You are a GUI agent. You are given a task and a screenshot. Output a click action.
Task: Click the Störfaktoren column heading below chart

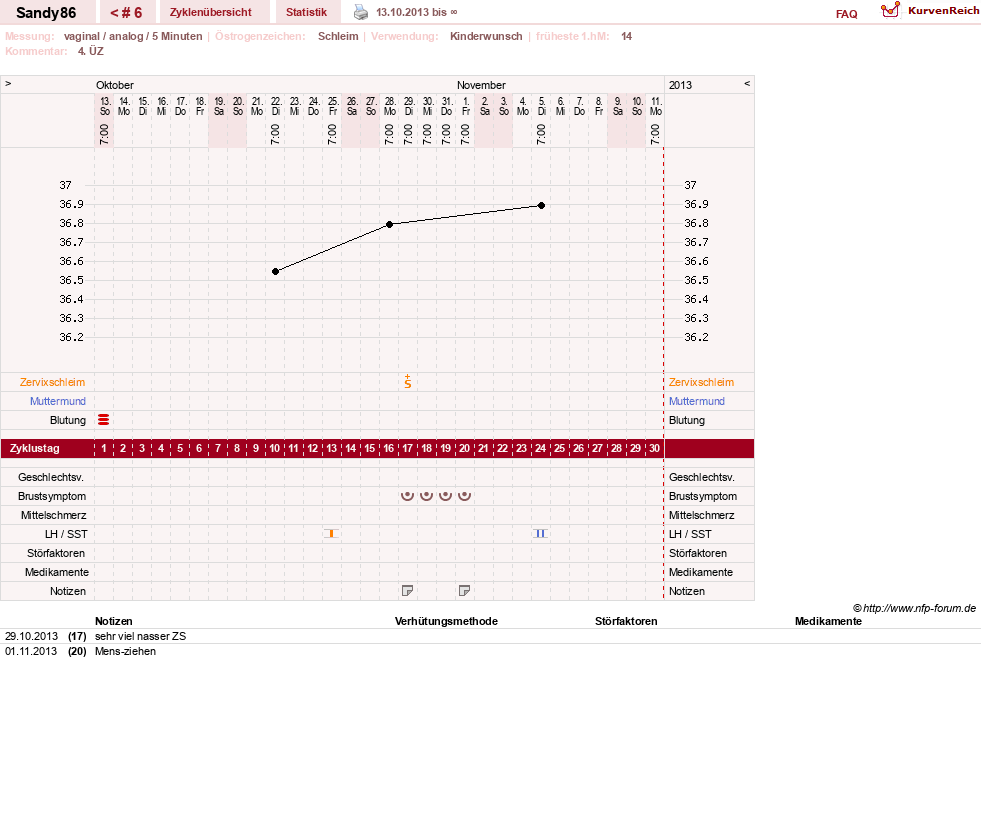[x=626, y=621]
